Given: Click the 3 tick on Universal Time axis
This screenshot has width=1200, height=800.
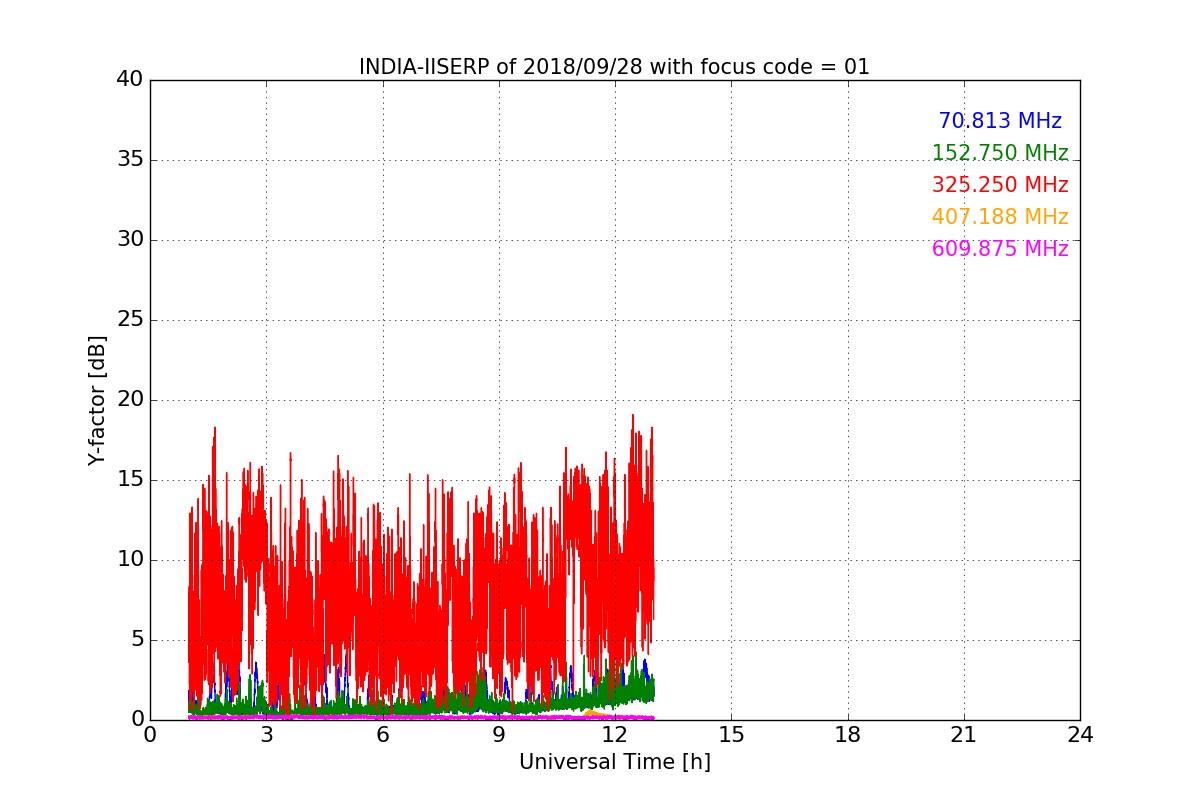Looking at the screenshot, I should (x=266, y=735).
